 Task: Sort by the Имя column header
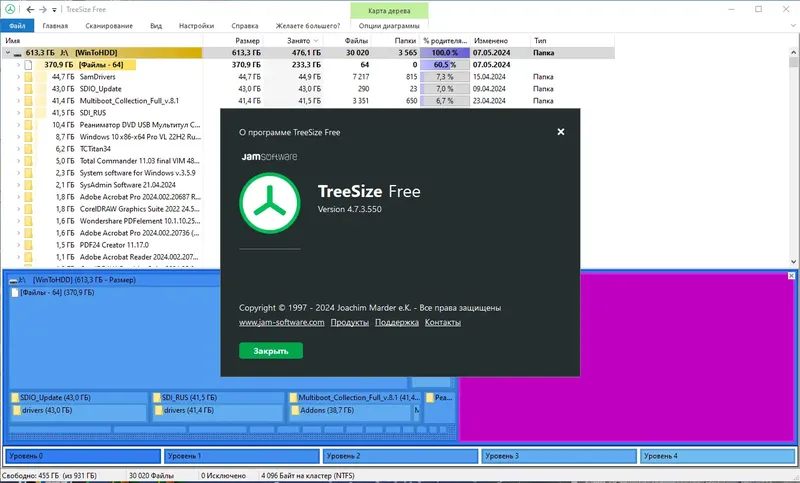pos(13,40)
